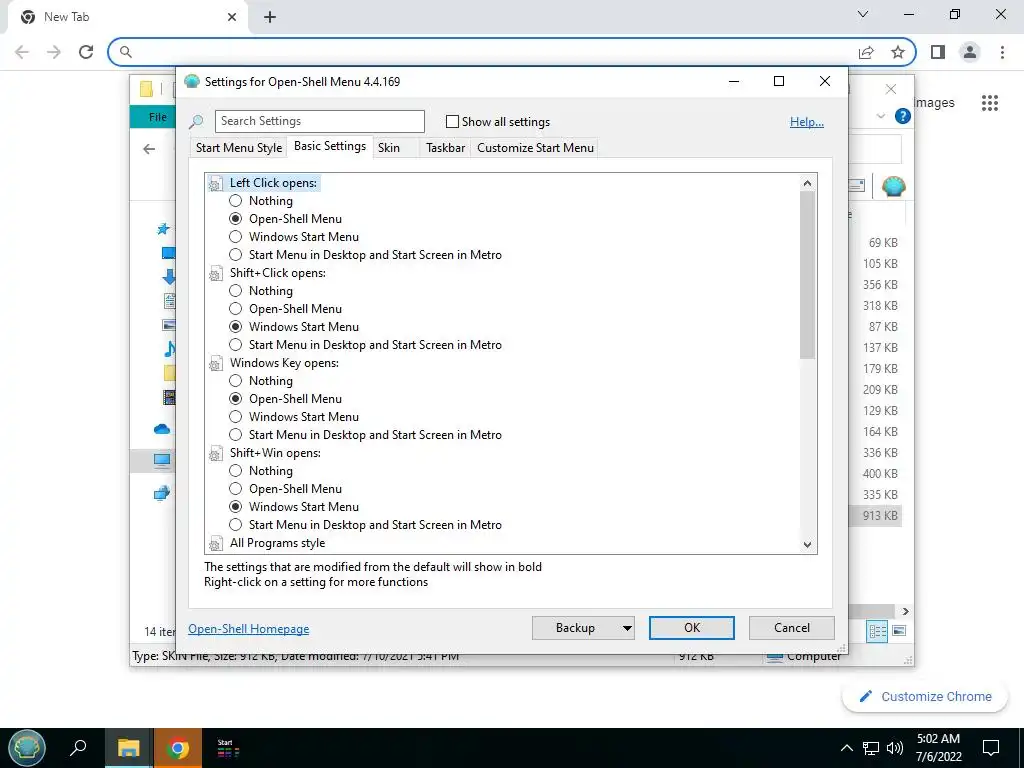Open the notification center icon
1024x768 pixels.
pyautogui.click(x=991, y=748)
